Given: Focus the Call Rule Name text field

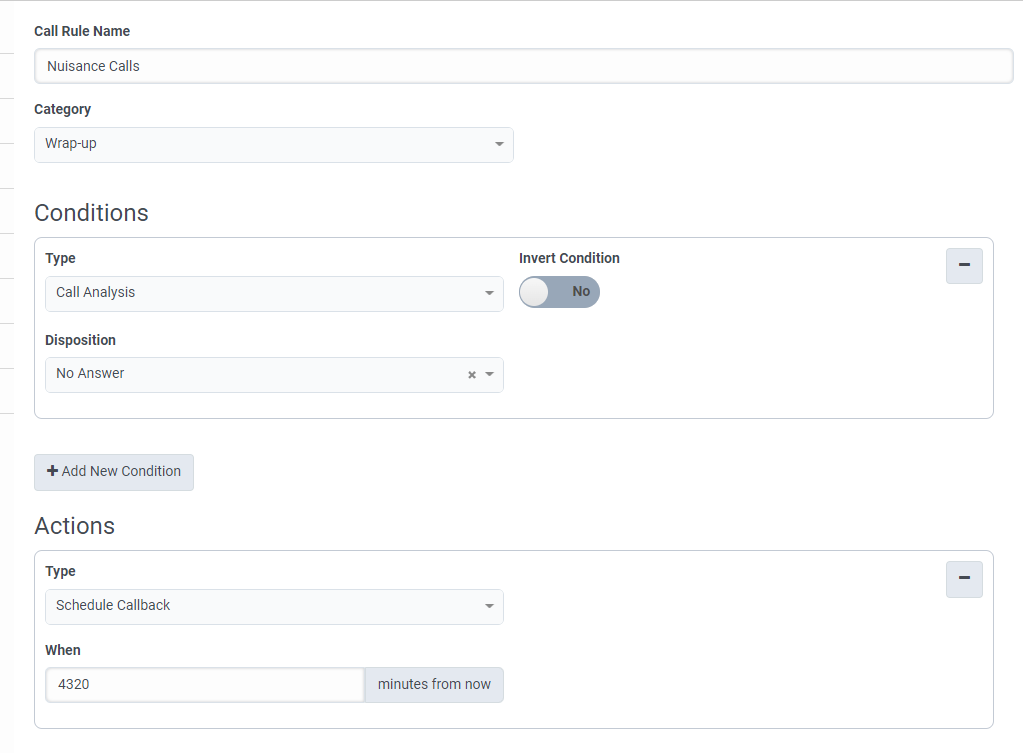Looking at the screenshot, I should [x=523, y=67].
